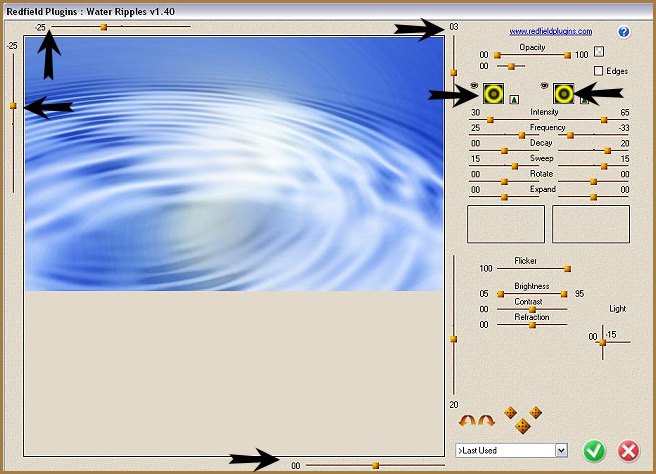Click the small green triangle beside left ripple
This screenshot has height=474, width=656.
513,99
